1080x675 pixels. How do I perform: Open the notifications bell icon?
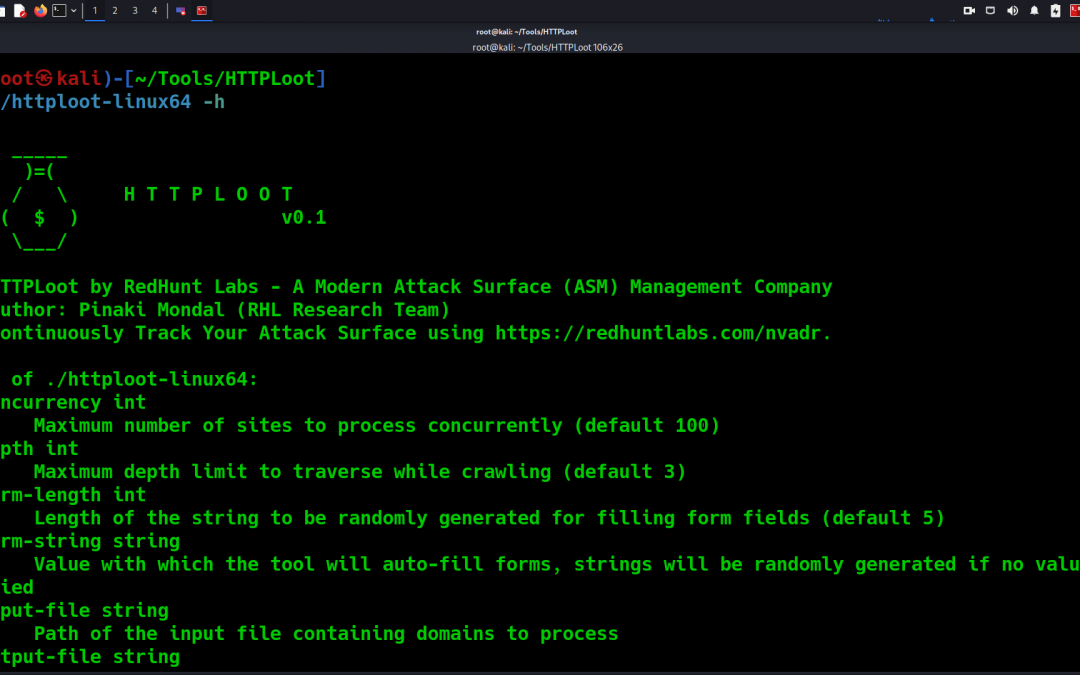(x=1034, y=10)
